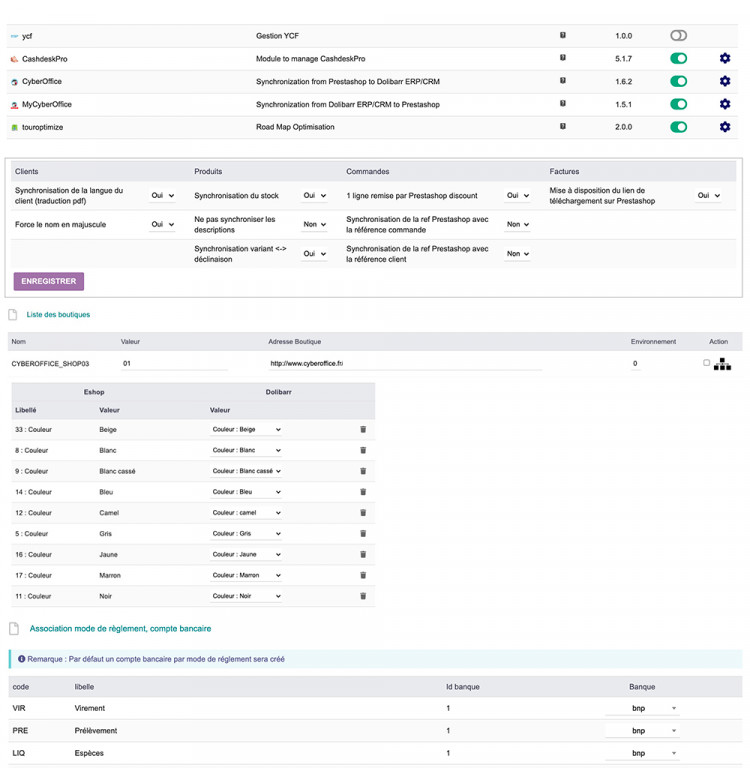Click the Liste des boutiques heading
This screenshot has height=768, width=750.
[58, 315]
